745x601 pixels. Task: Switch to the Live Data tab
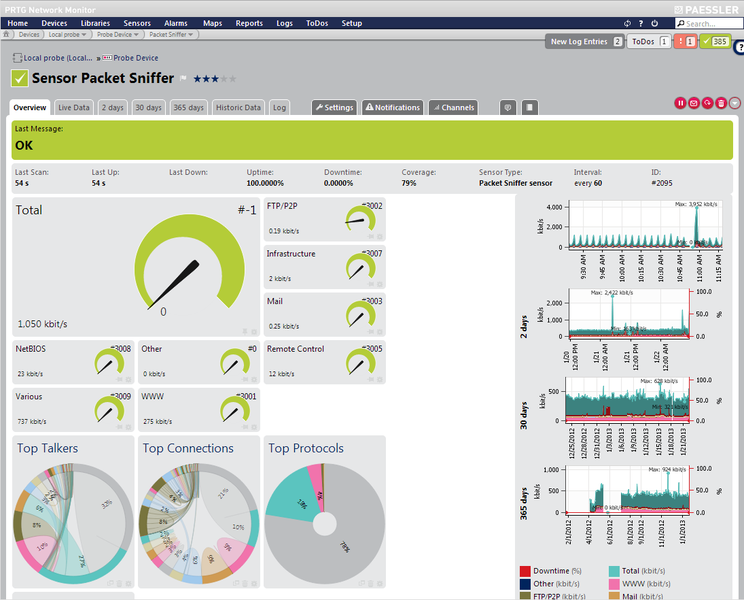click(74, 108)
